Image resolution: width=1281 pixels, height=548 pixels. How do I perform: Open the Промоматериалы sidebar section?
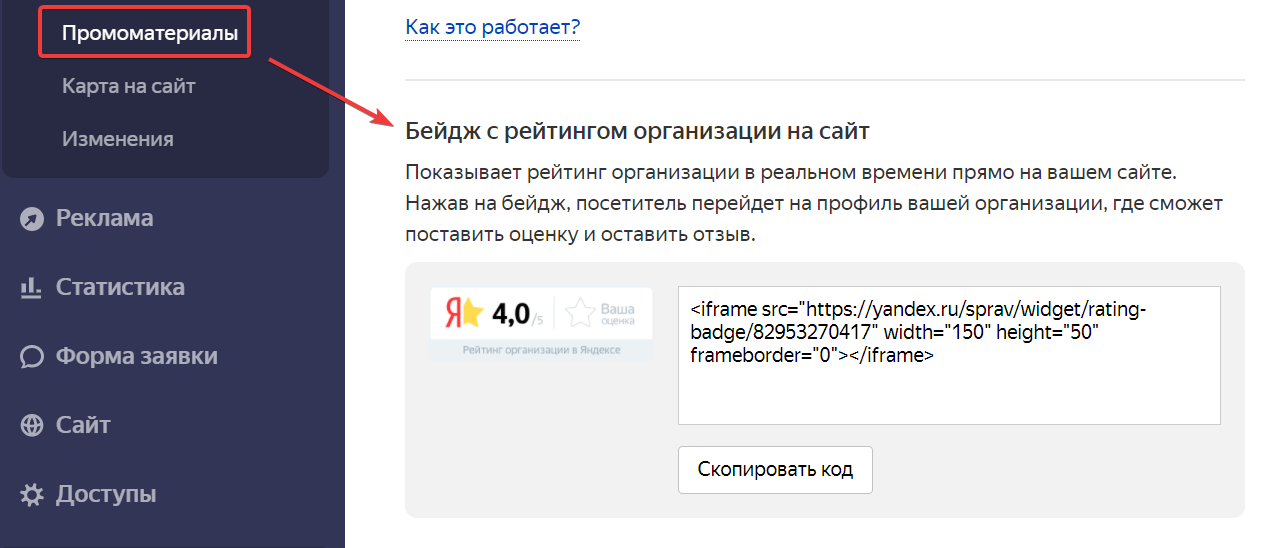point(150,33)
